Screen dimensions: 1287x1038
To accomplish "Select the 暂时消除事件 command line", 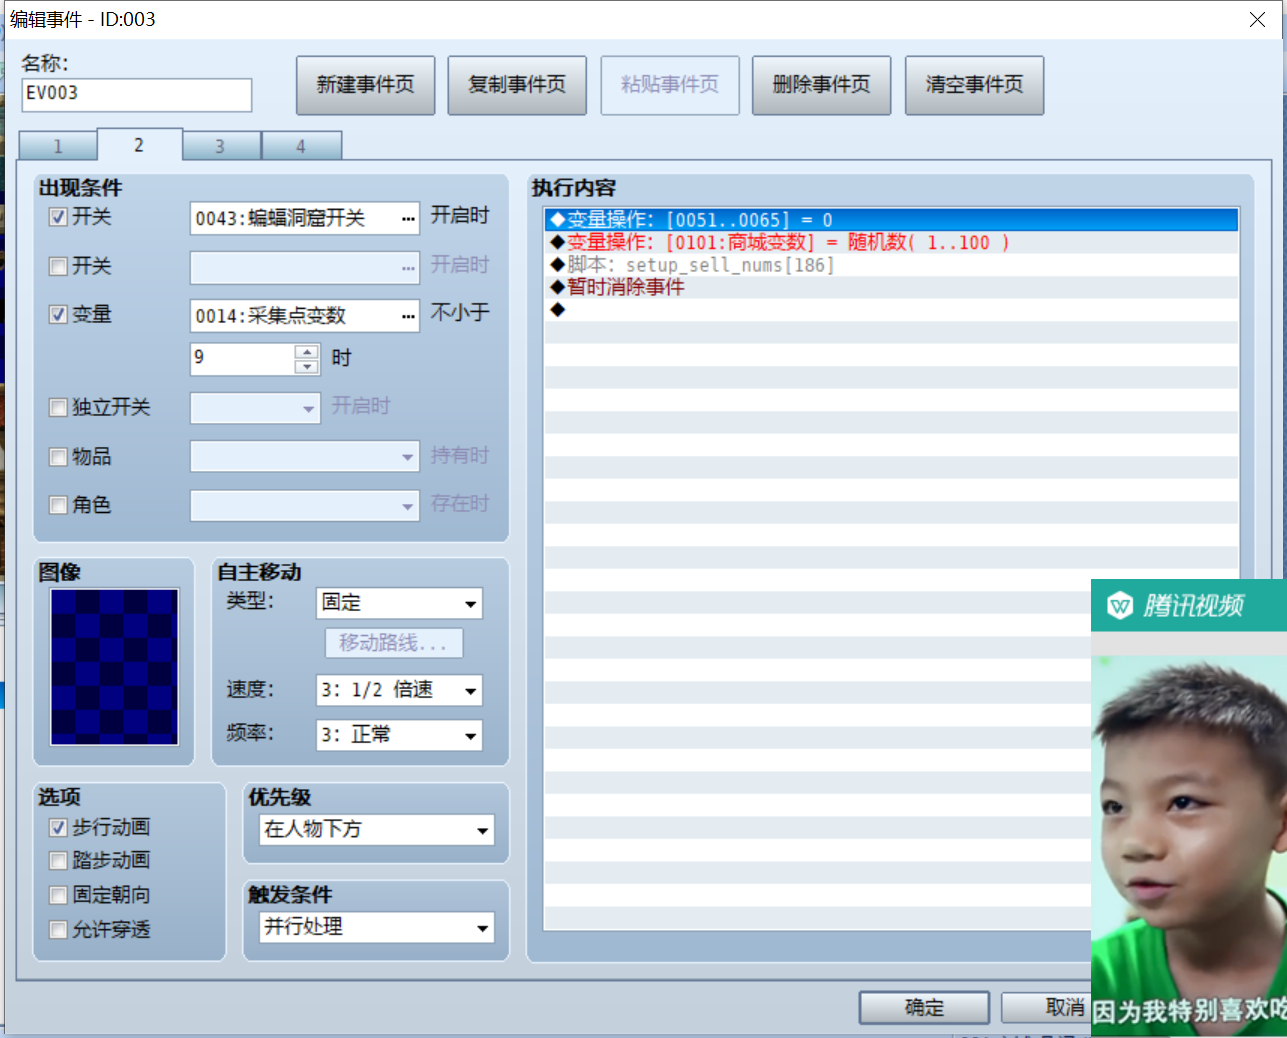I will pyautogui.click(x=893, y=287).
